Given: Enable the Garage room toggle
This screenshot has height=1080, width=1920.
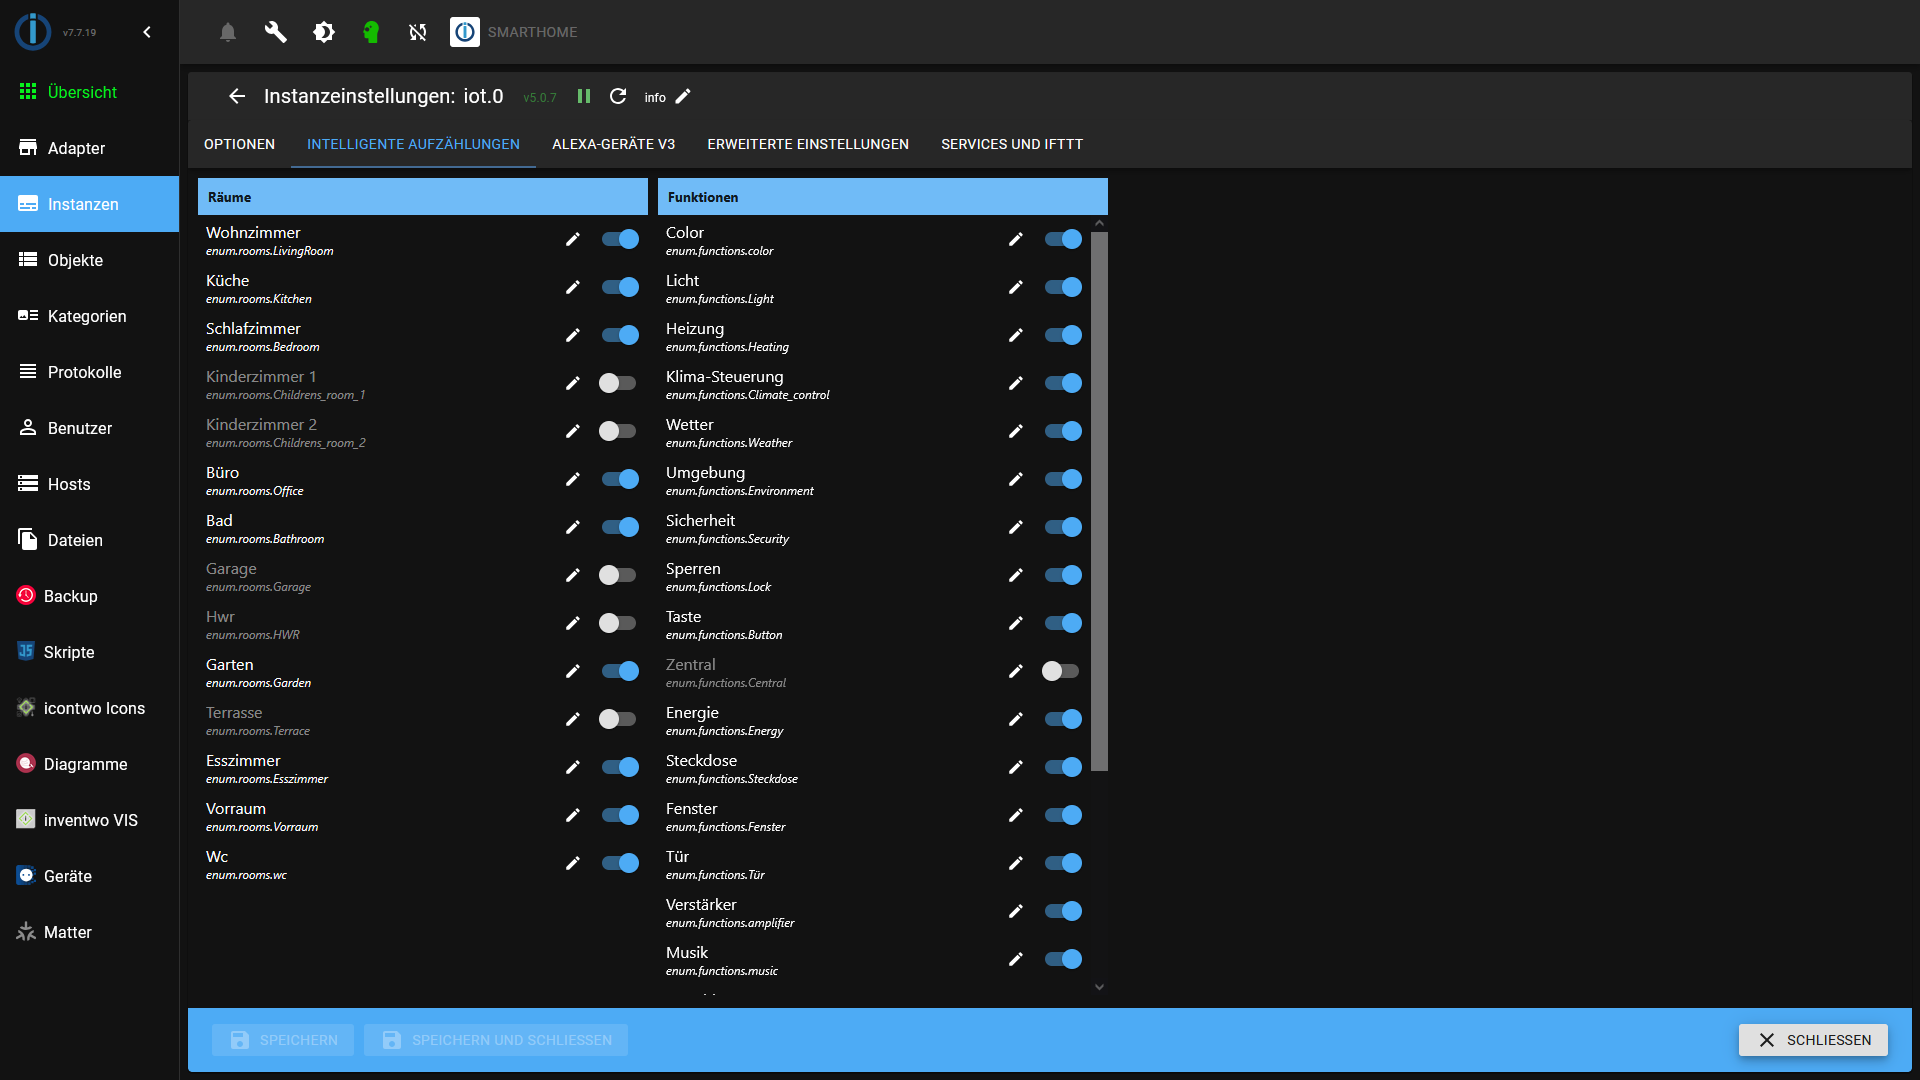Looking at the screenshot, I should click(618, 575).
